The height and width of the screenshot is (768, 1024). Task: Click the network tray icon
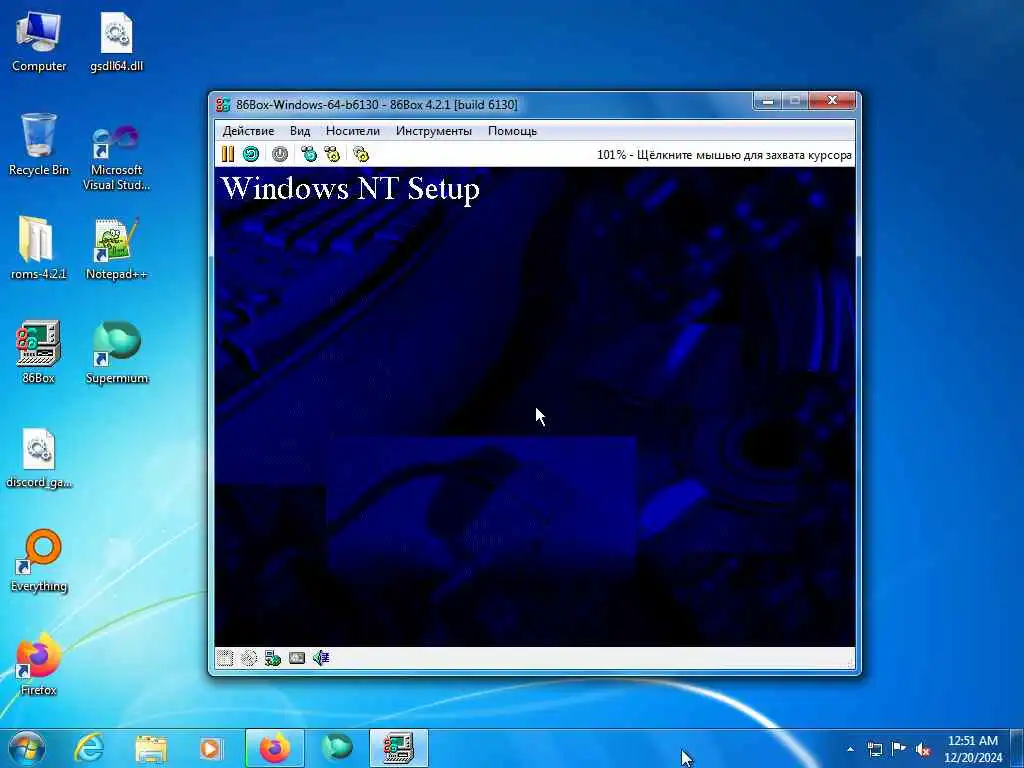coord(875,749)
